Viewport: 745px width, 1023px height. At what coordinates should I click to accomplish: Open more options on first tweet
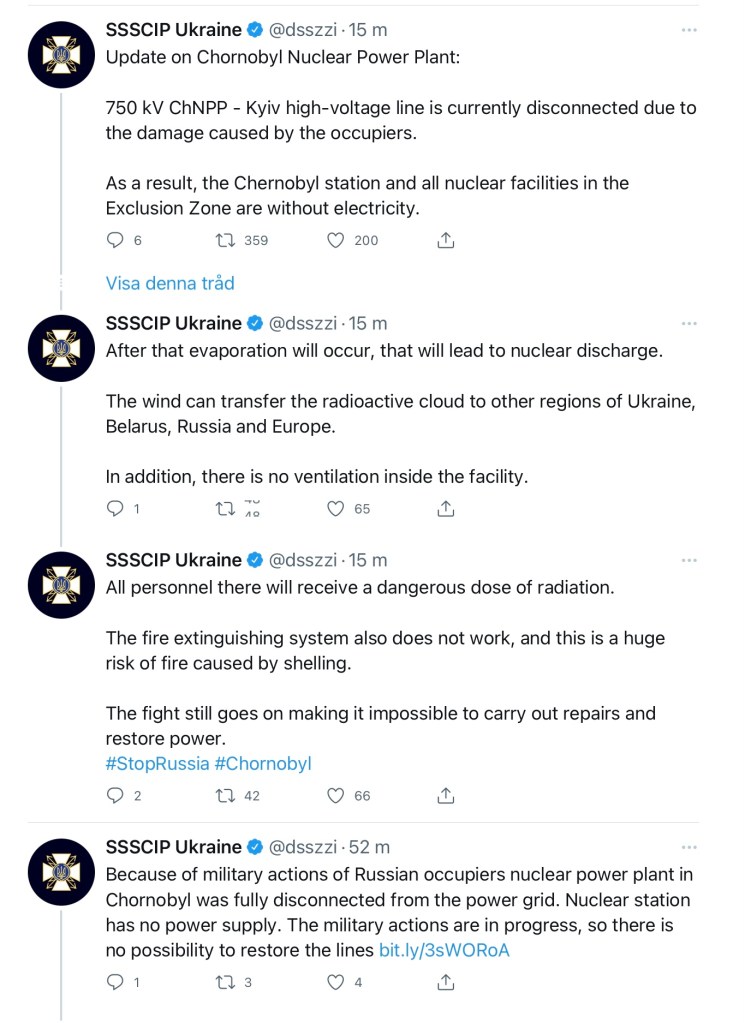point(688,31)
